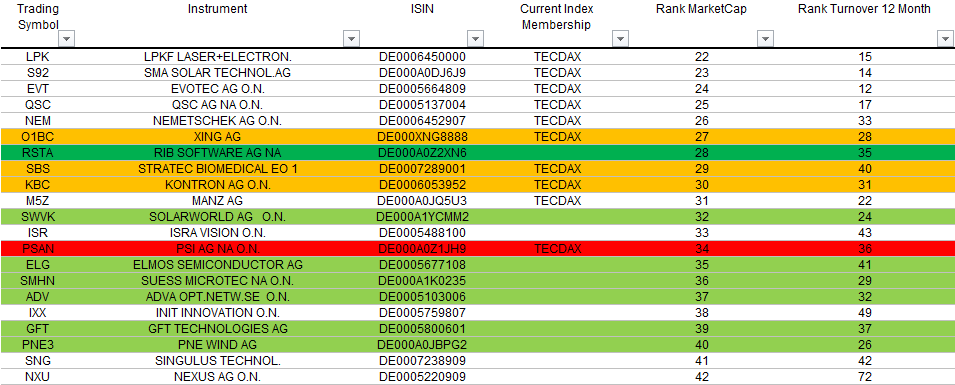
Task: Click ISIN DE0005800601 for GFT Technologies
Action: (x=423, y=328)
